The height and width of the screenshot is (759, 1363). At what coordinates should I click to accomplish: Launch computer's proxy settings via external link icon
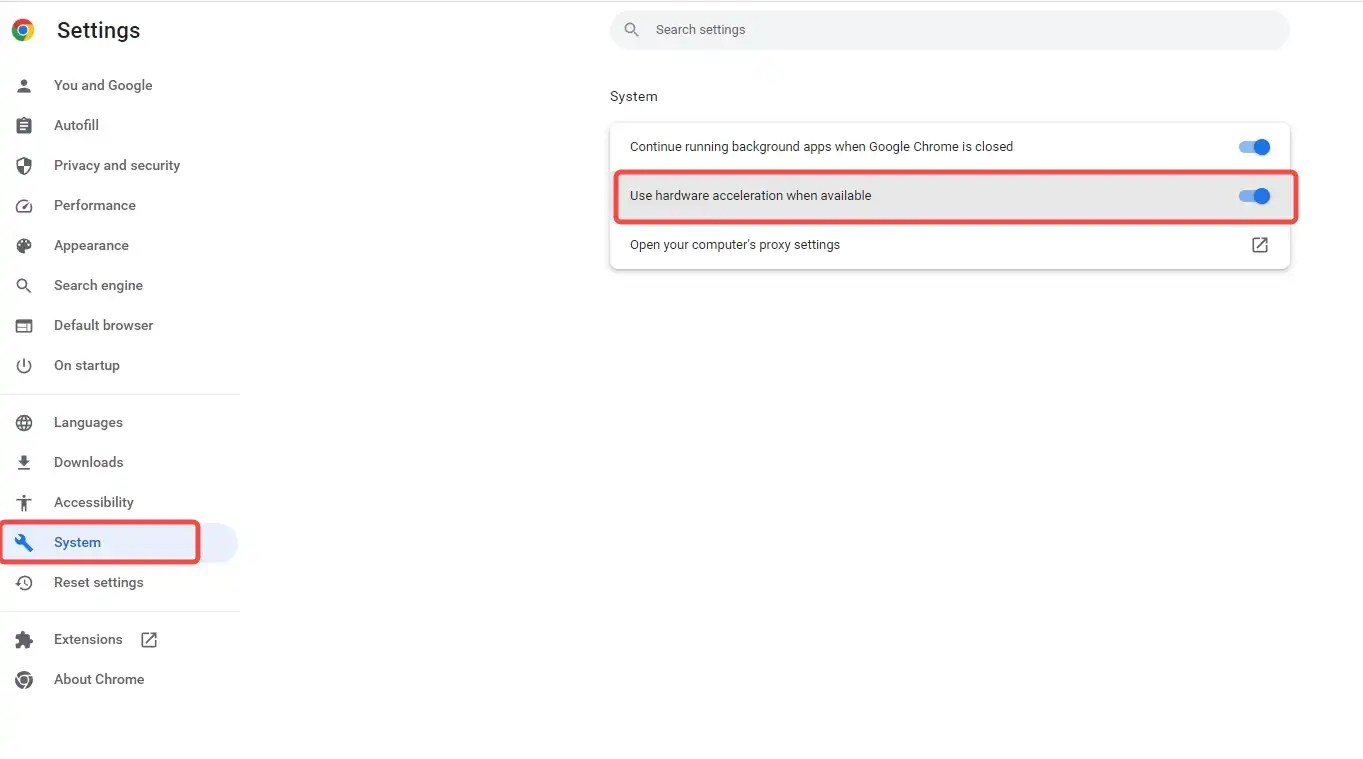pos(1259,245)
